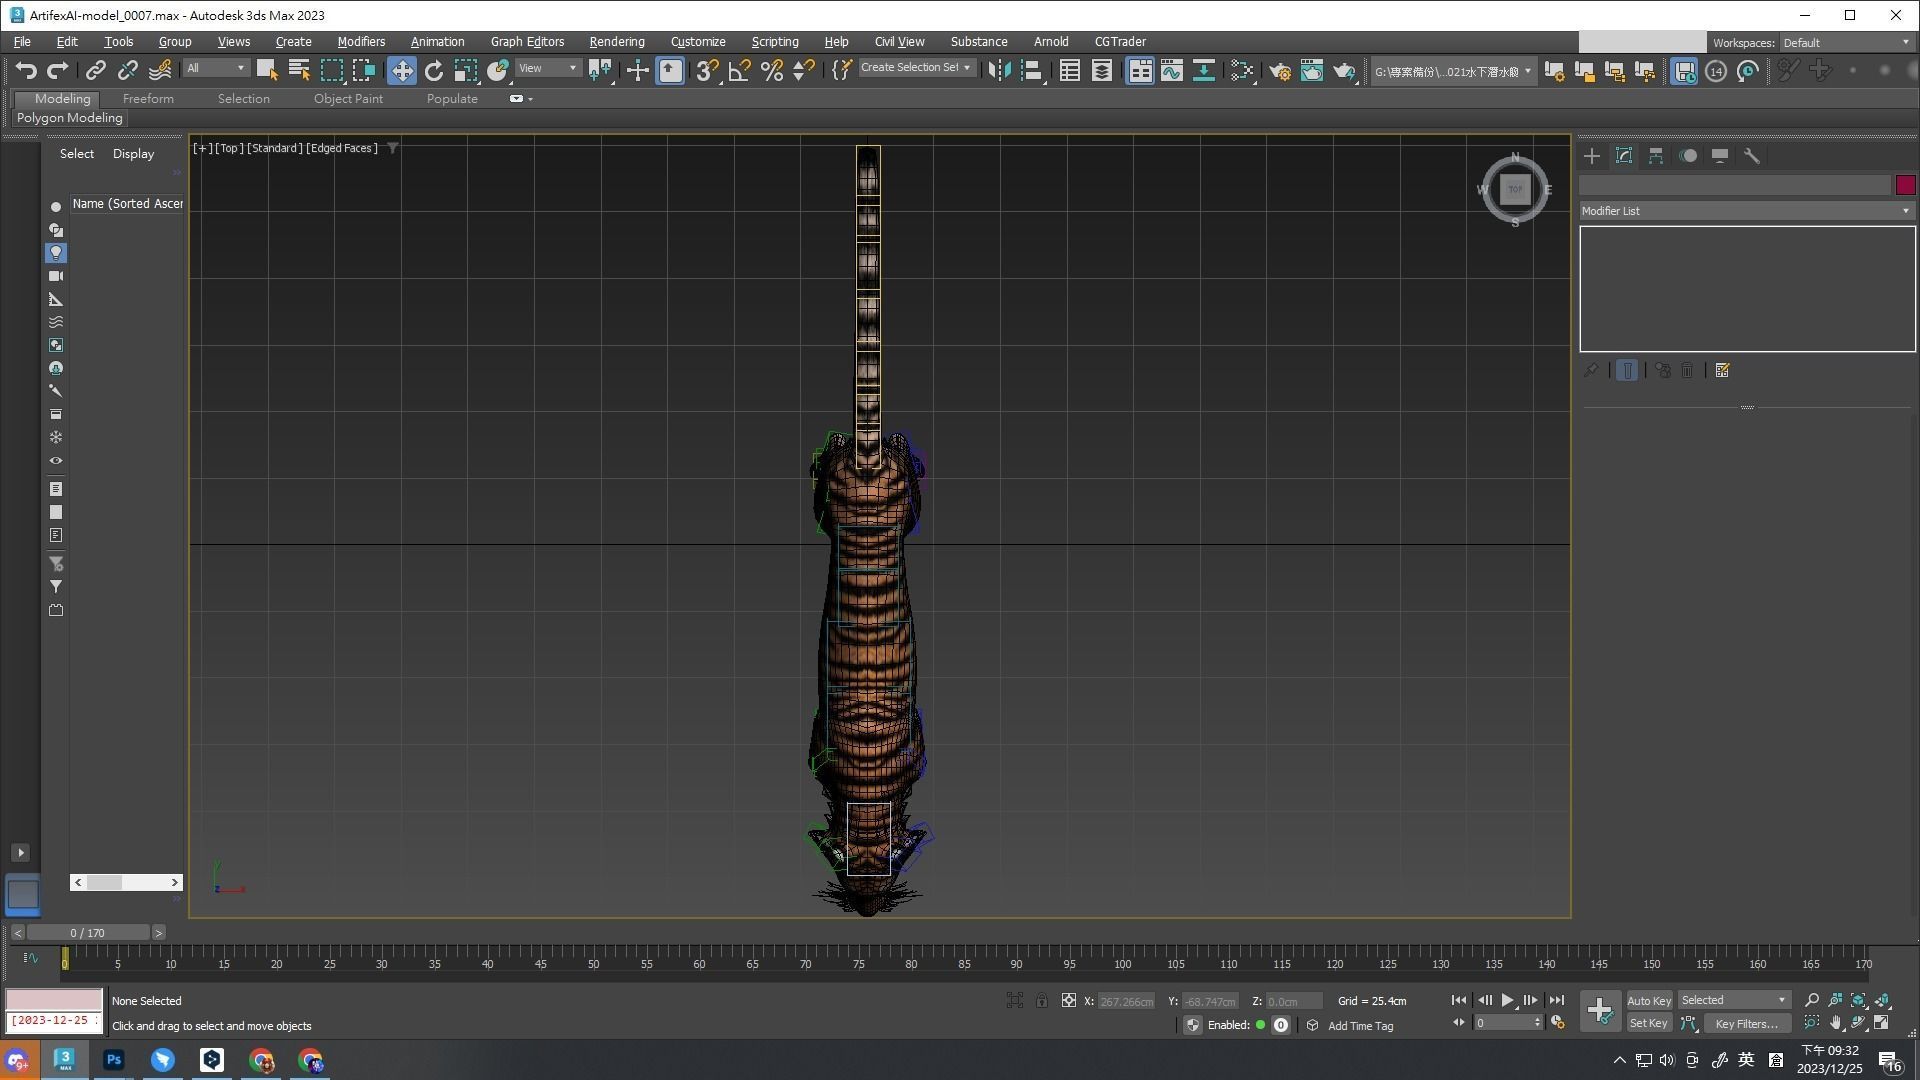This screenshot has width=1920, height=1080.
Task: Open the Utilities wrench panel
Action: click(x=1752, y=156)
